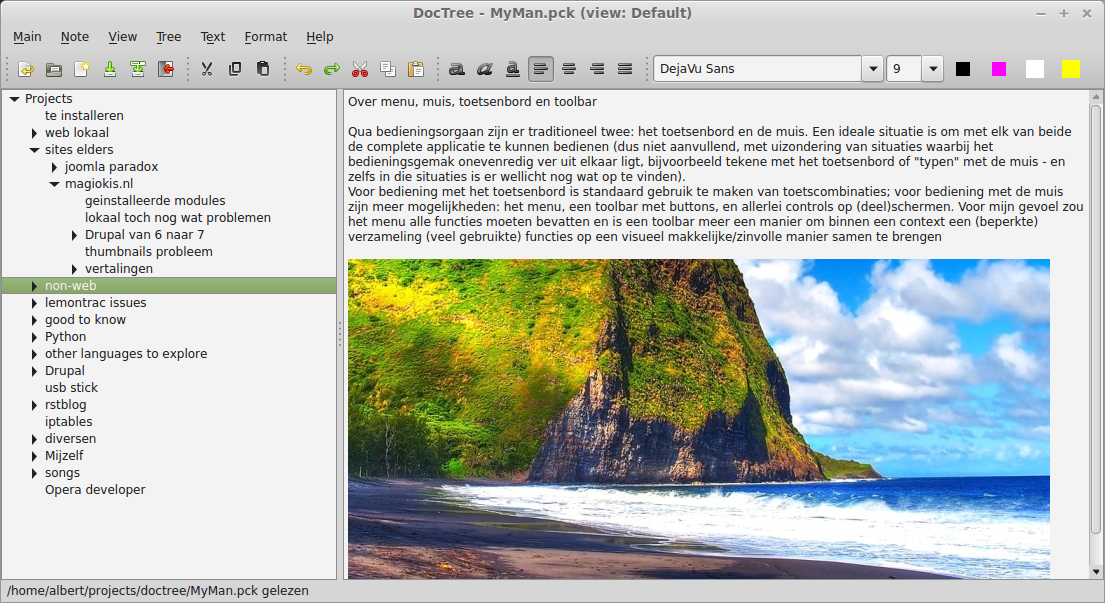Select left text alignment

click(x=541, y=69)
